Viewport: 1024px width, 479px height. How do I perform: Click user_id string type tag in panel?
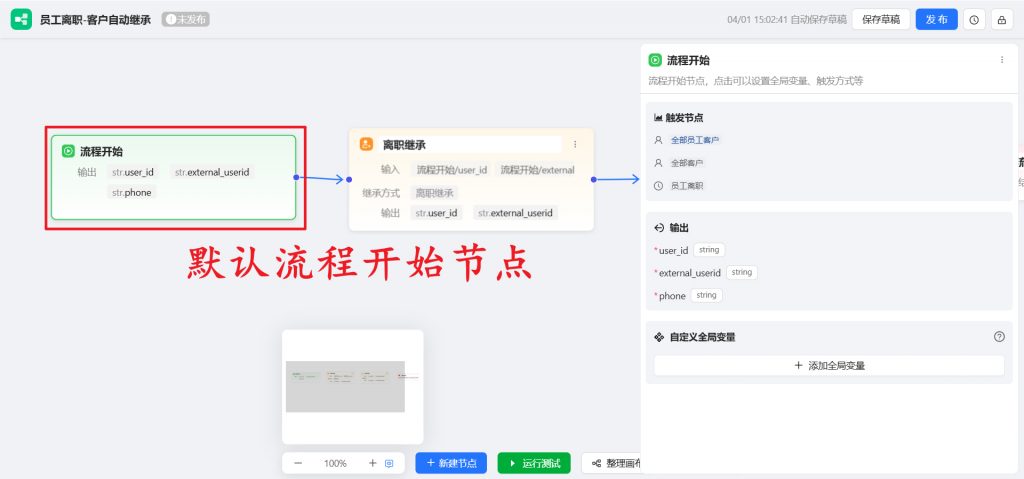pyautogui.click(x=709, y=250)
